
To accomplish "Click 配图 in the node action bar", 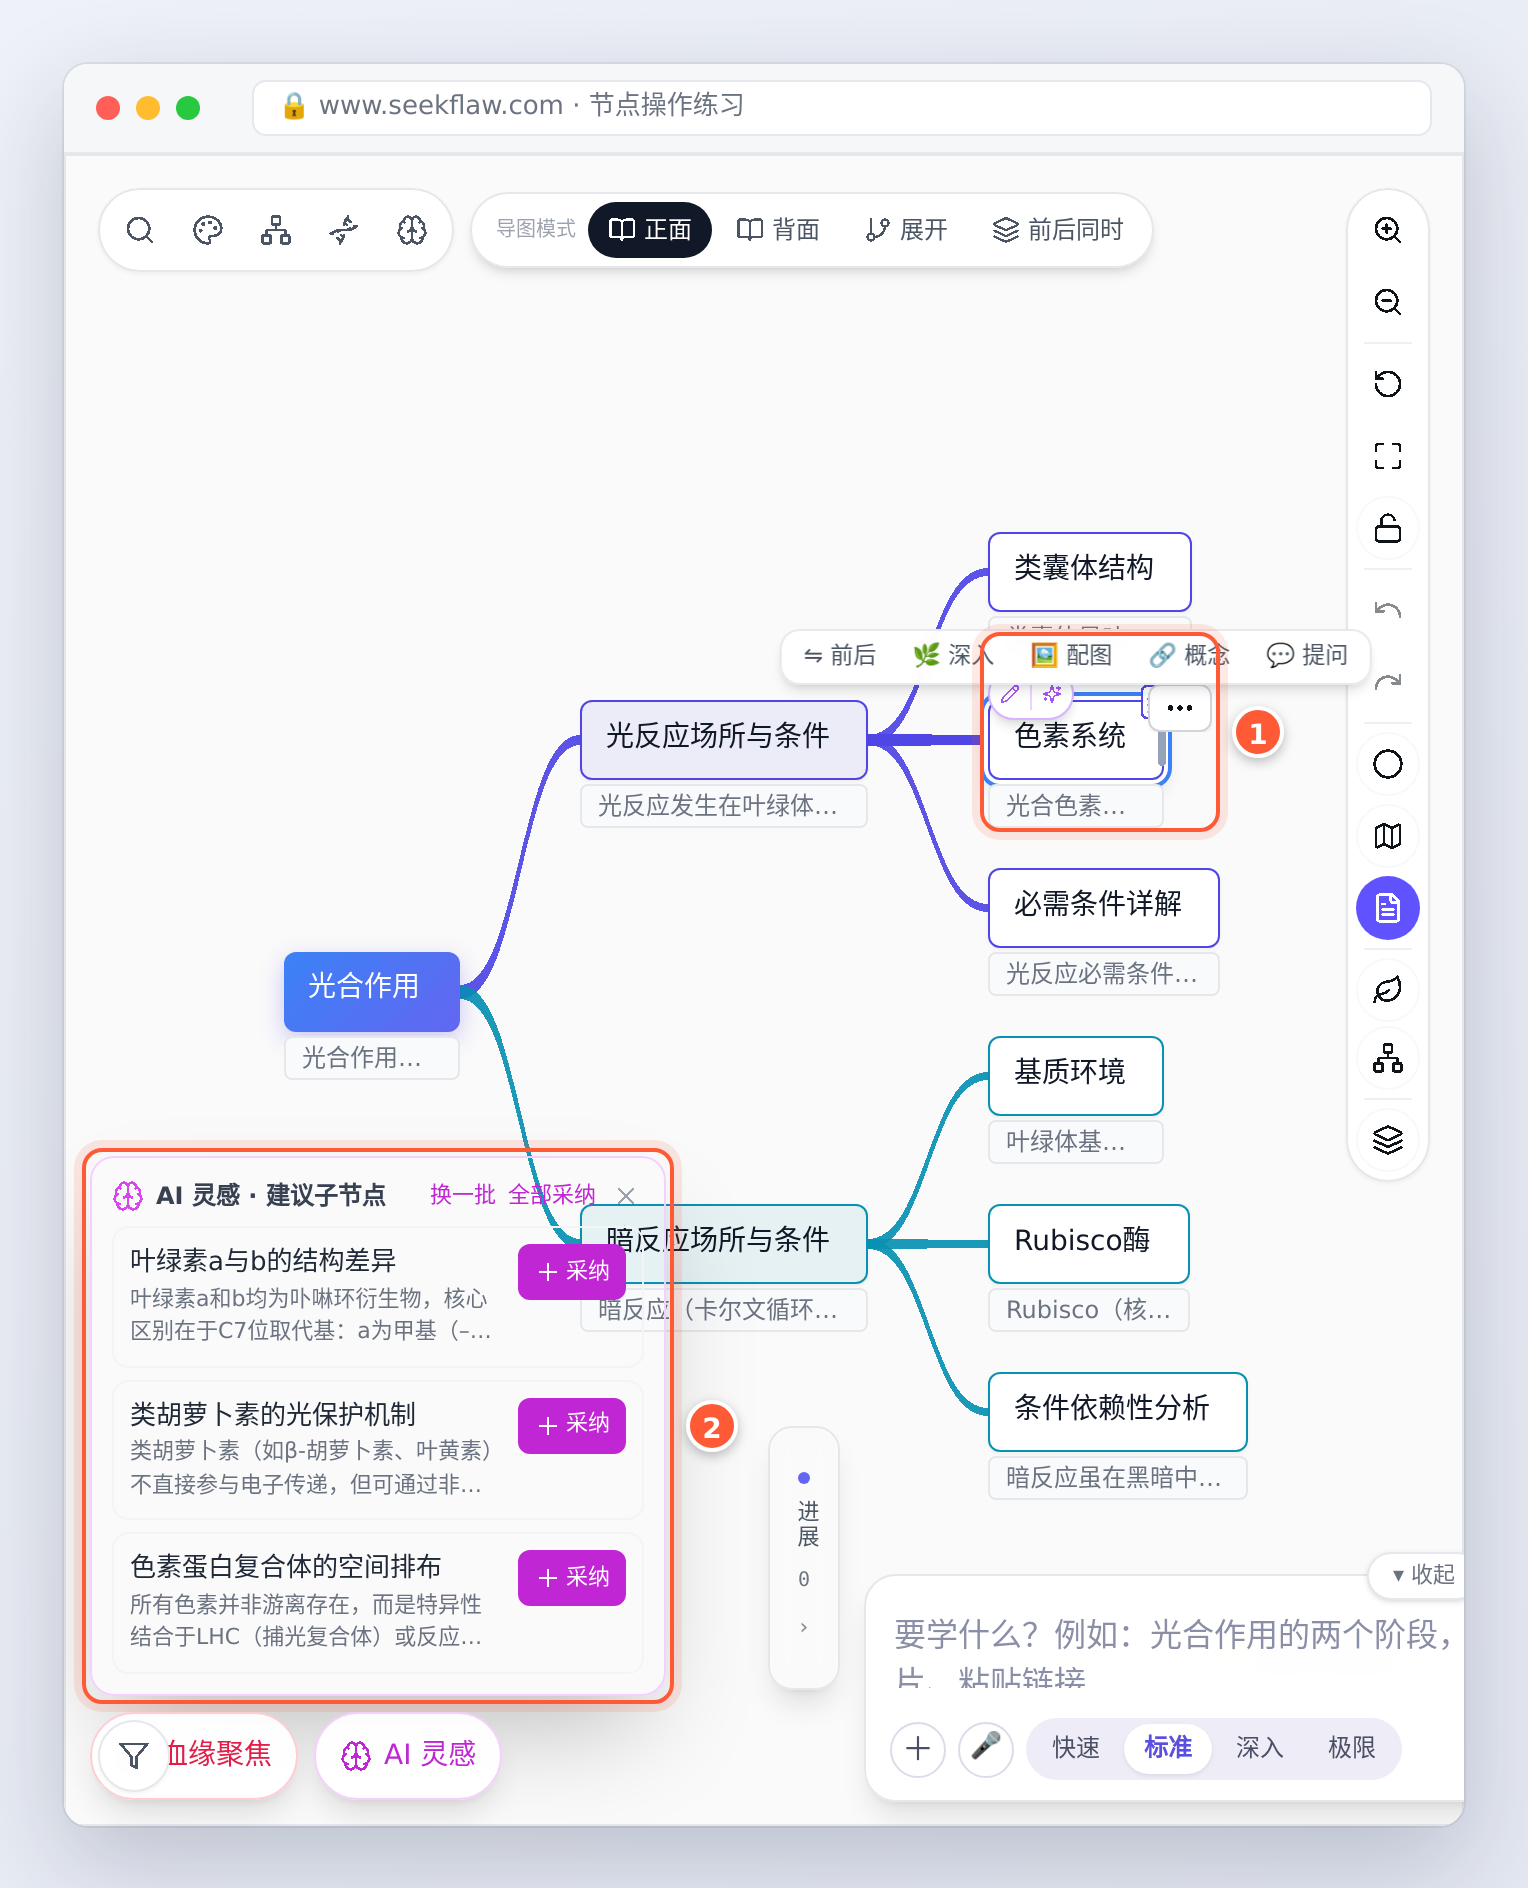I will tap(1071, 655).
